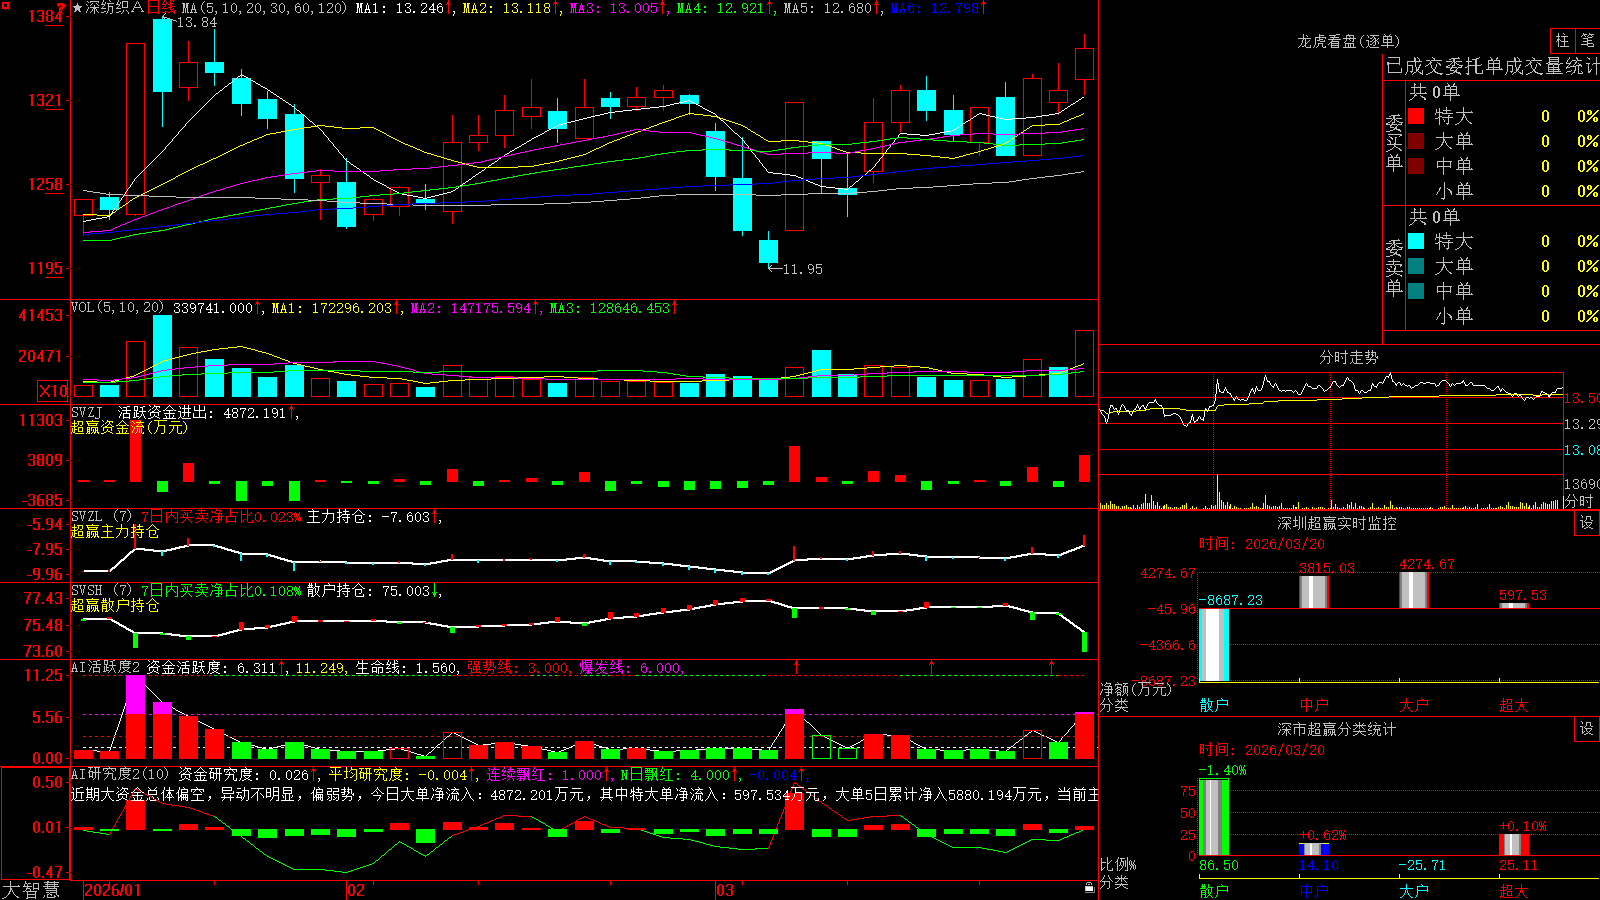Screen dimensions: 1600x900
Task: Click the 597.53 value above the 超大 bar
Action: click(x=1523, y=595)
